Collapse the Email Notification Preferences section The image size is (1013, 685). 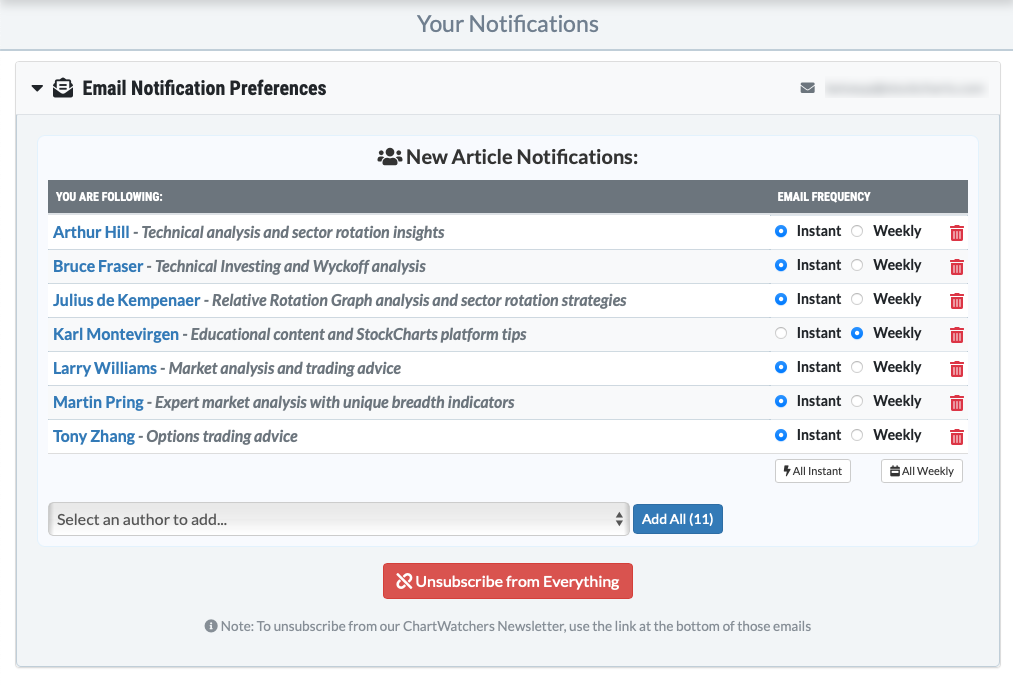[37, 88]
